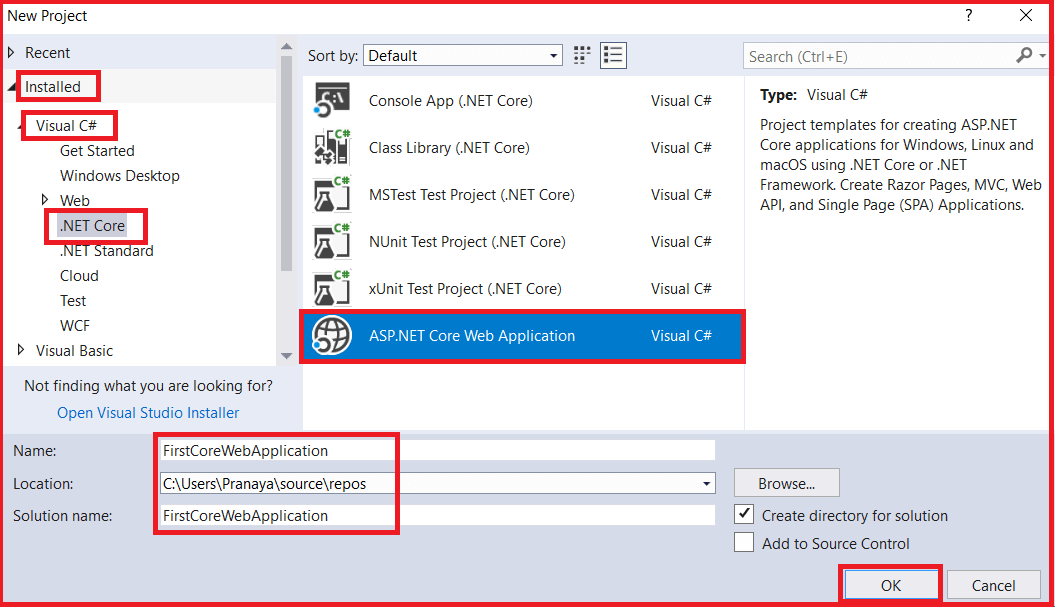The image size is (1055, 607).
Task: Click the xUnit Test Project icon
Action: (x=330, y=288)
